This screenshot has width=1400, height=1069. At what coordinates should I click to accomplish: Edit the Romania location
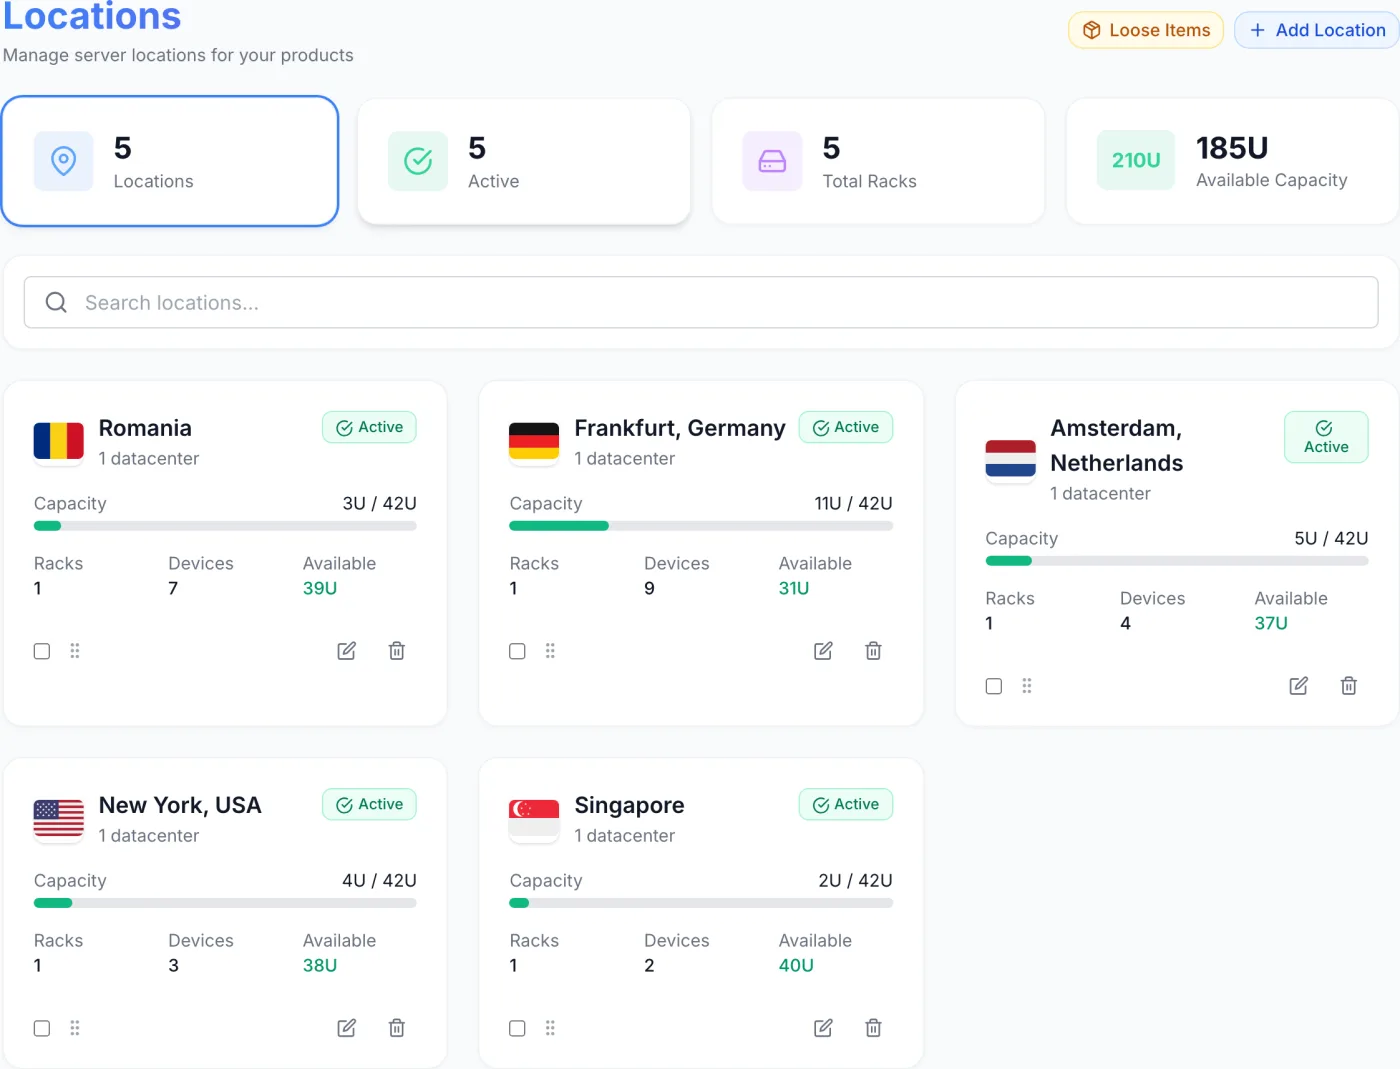click(x=347, y=651)
